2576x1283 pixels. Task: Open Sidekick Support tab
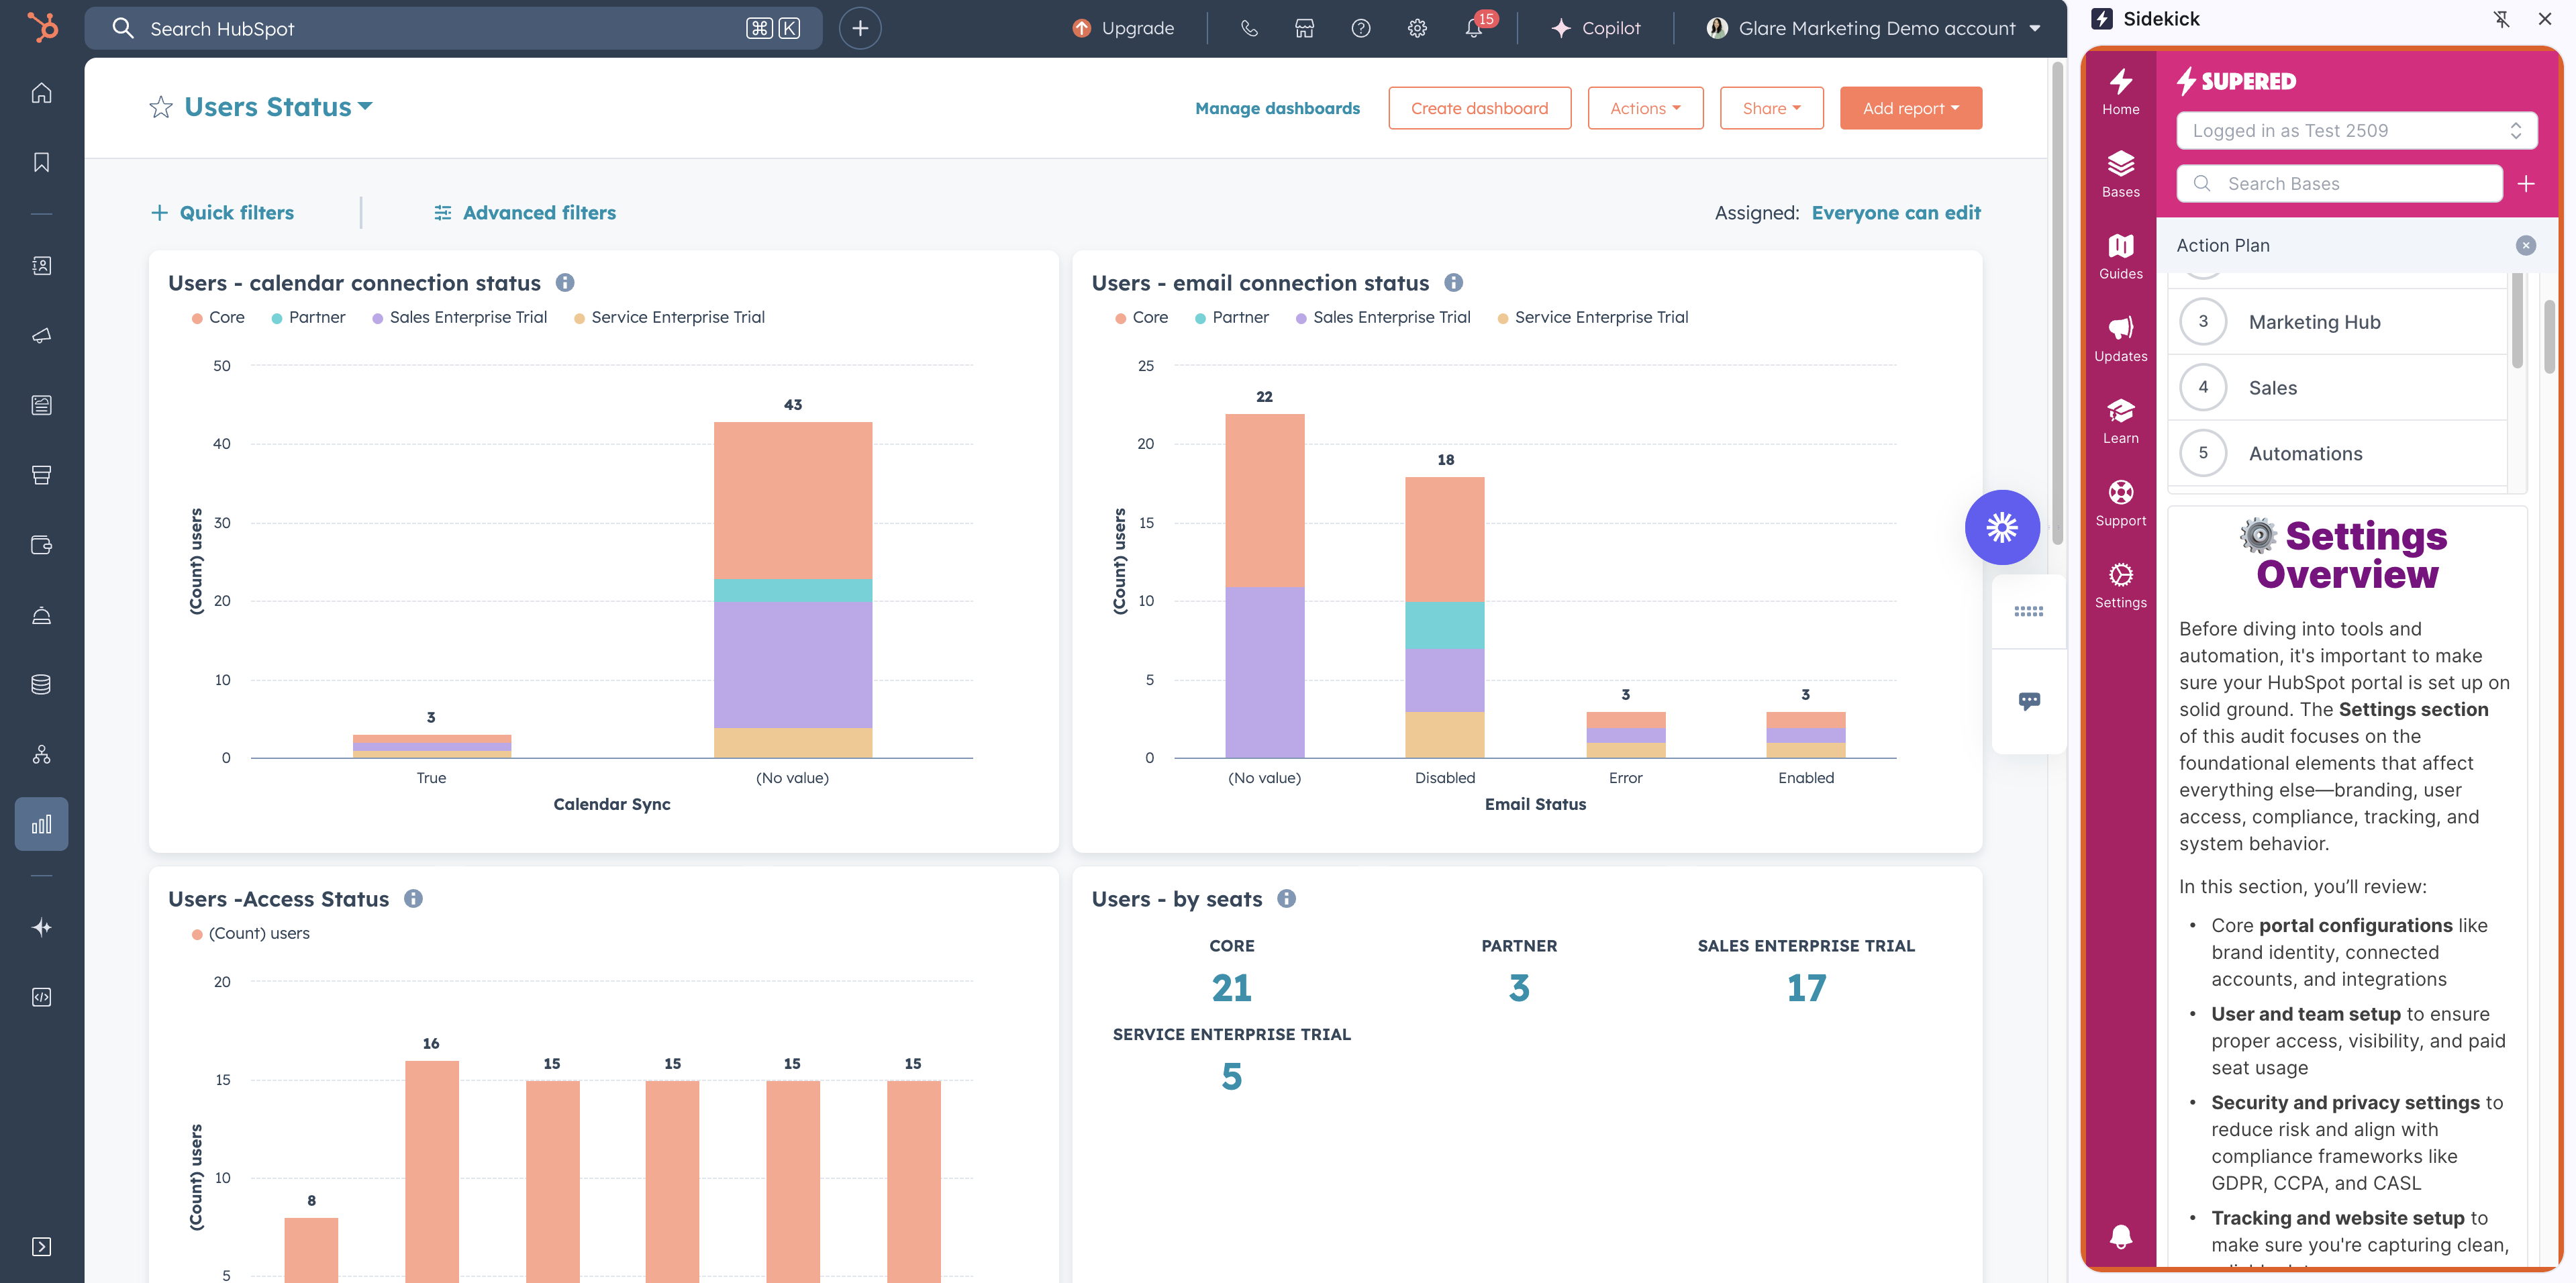(x=2120, y=504)
